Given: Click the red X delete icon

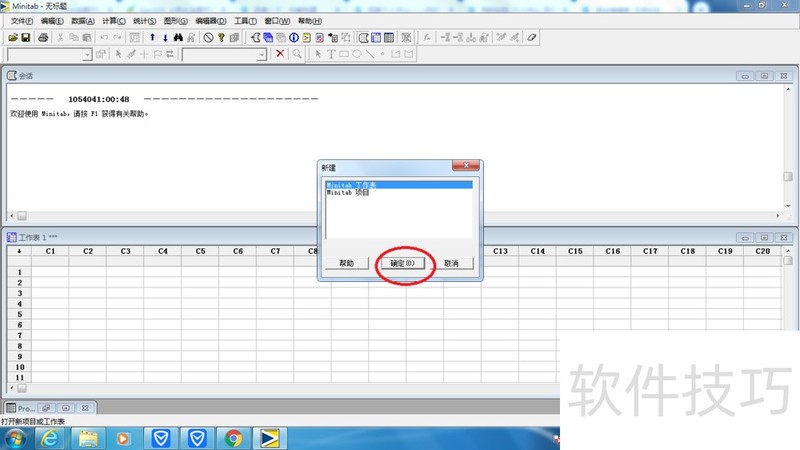Looking at the screenshot, I should [280, 54].
